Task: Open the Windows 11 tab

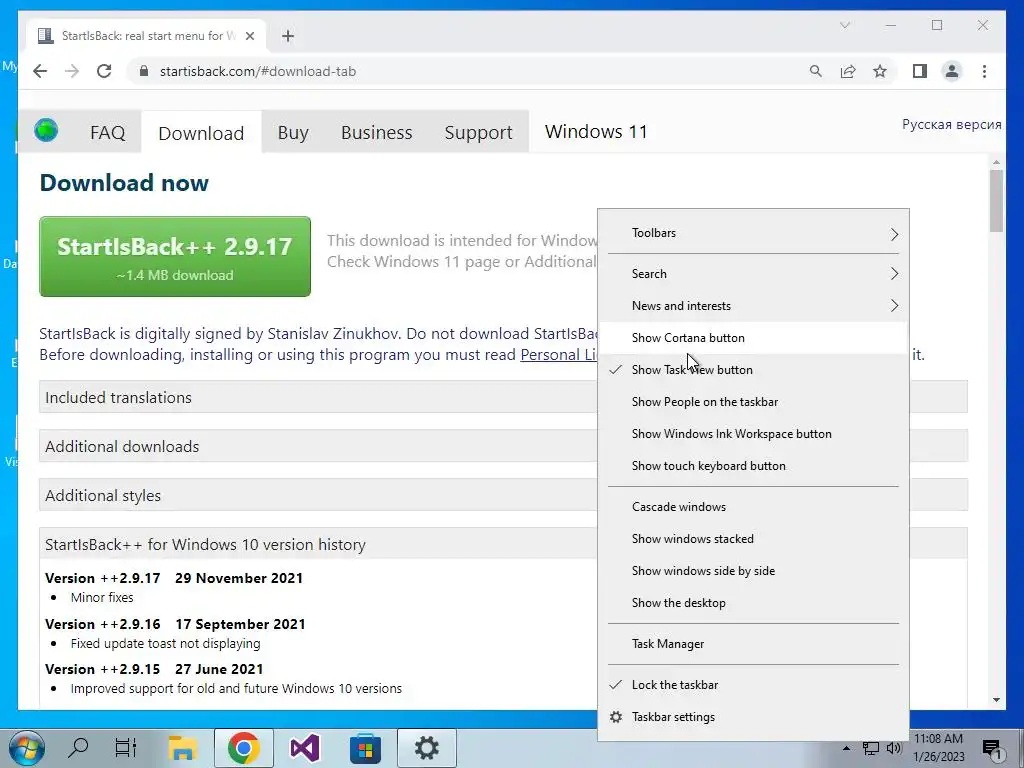Action: click(x=596, y=132)
